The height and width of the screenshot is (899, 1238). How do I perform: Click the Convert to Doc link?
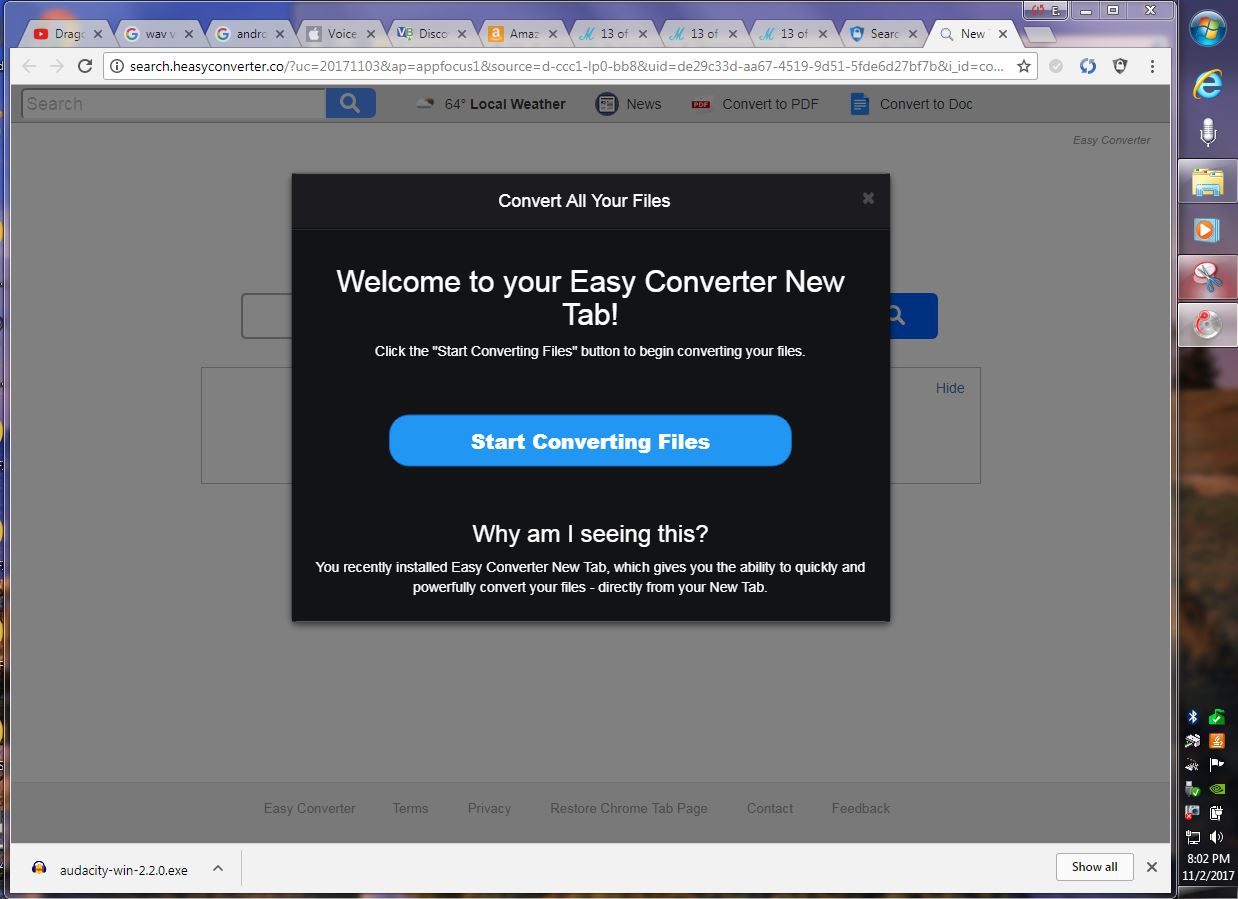pyautogui.click(x=911, y=104)
